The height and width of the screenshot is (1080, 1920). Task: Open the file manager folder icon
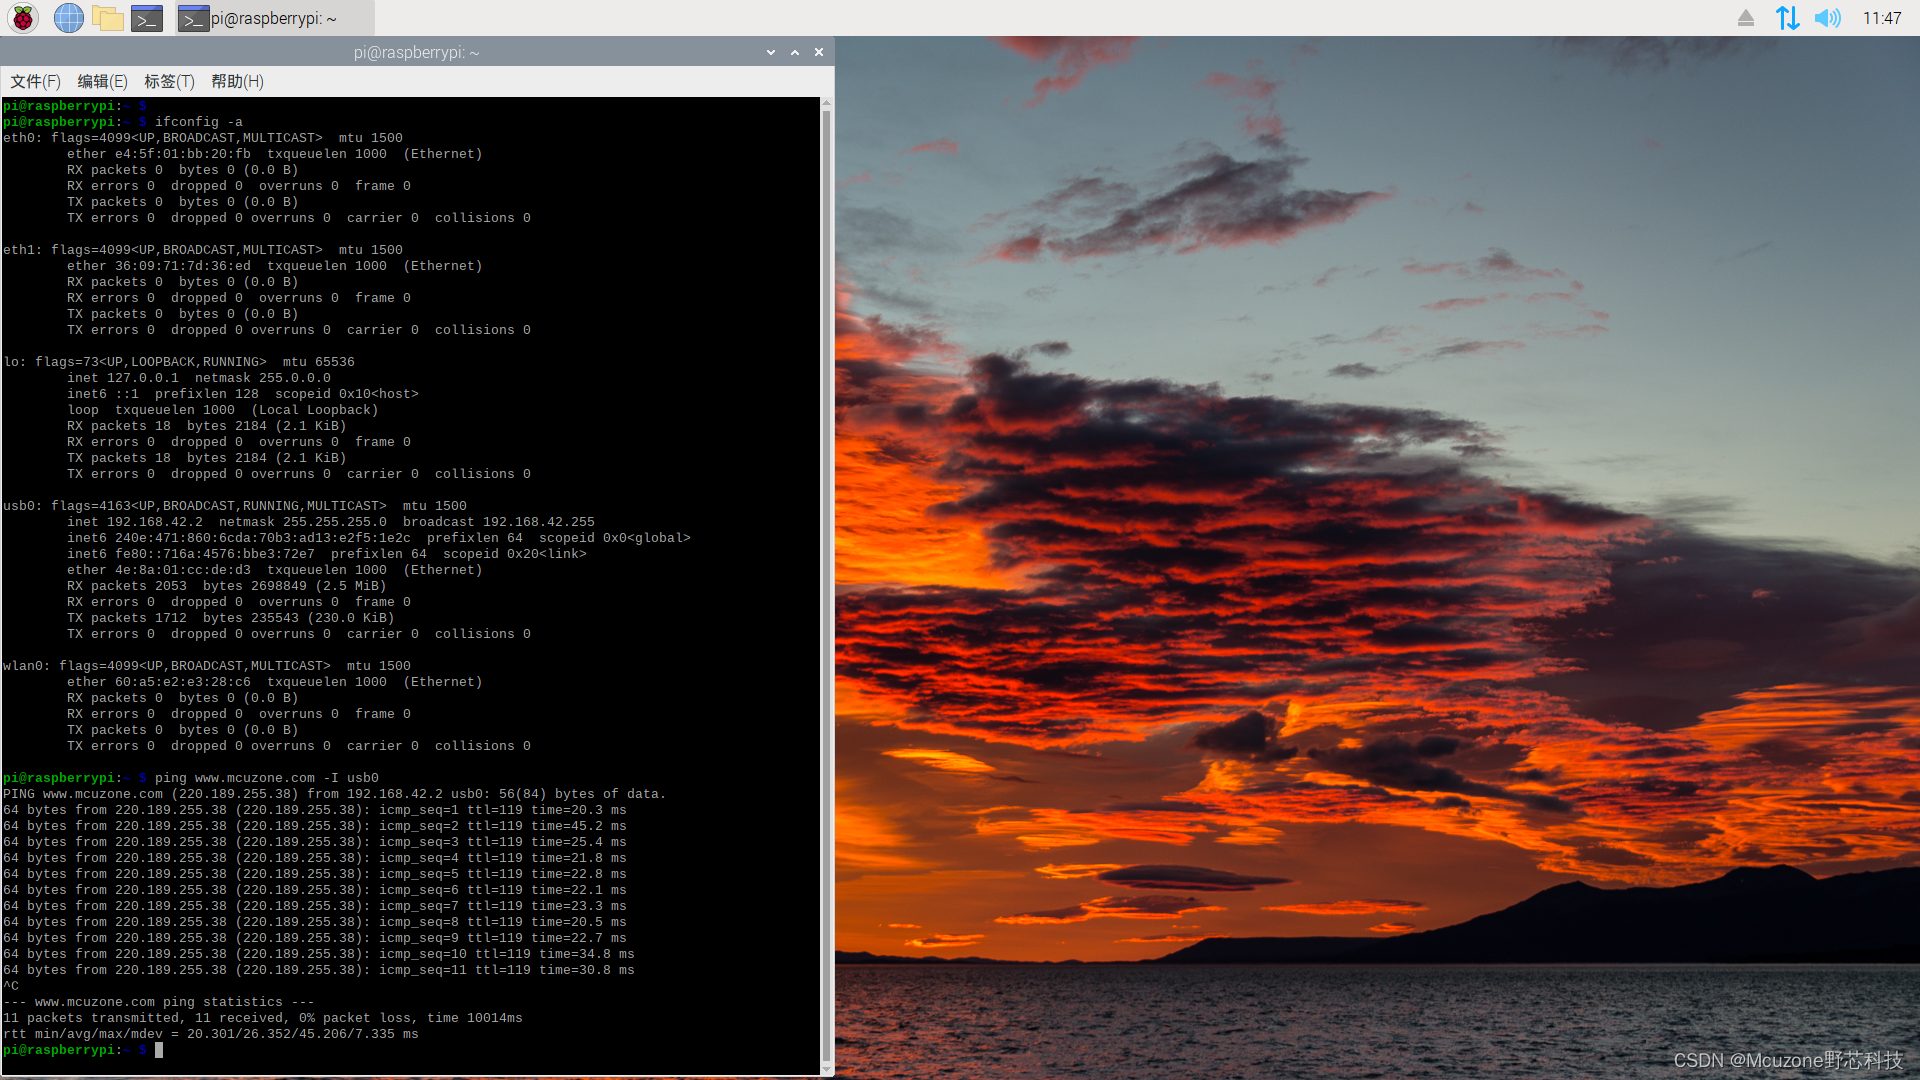(x=107, y=18)
